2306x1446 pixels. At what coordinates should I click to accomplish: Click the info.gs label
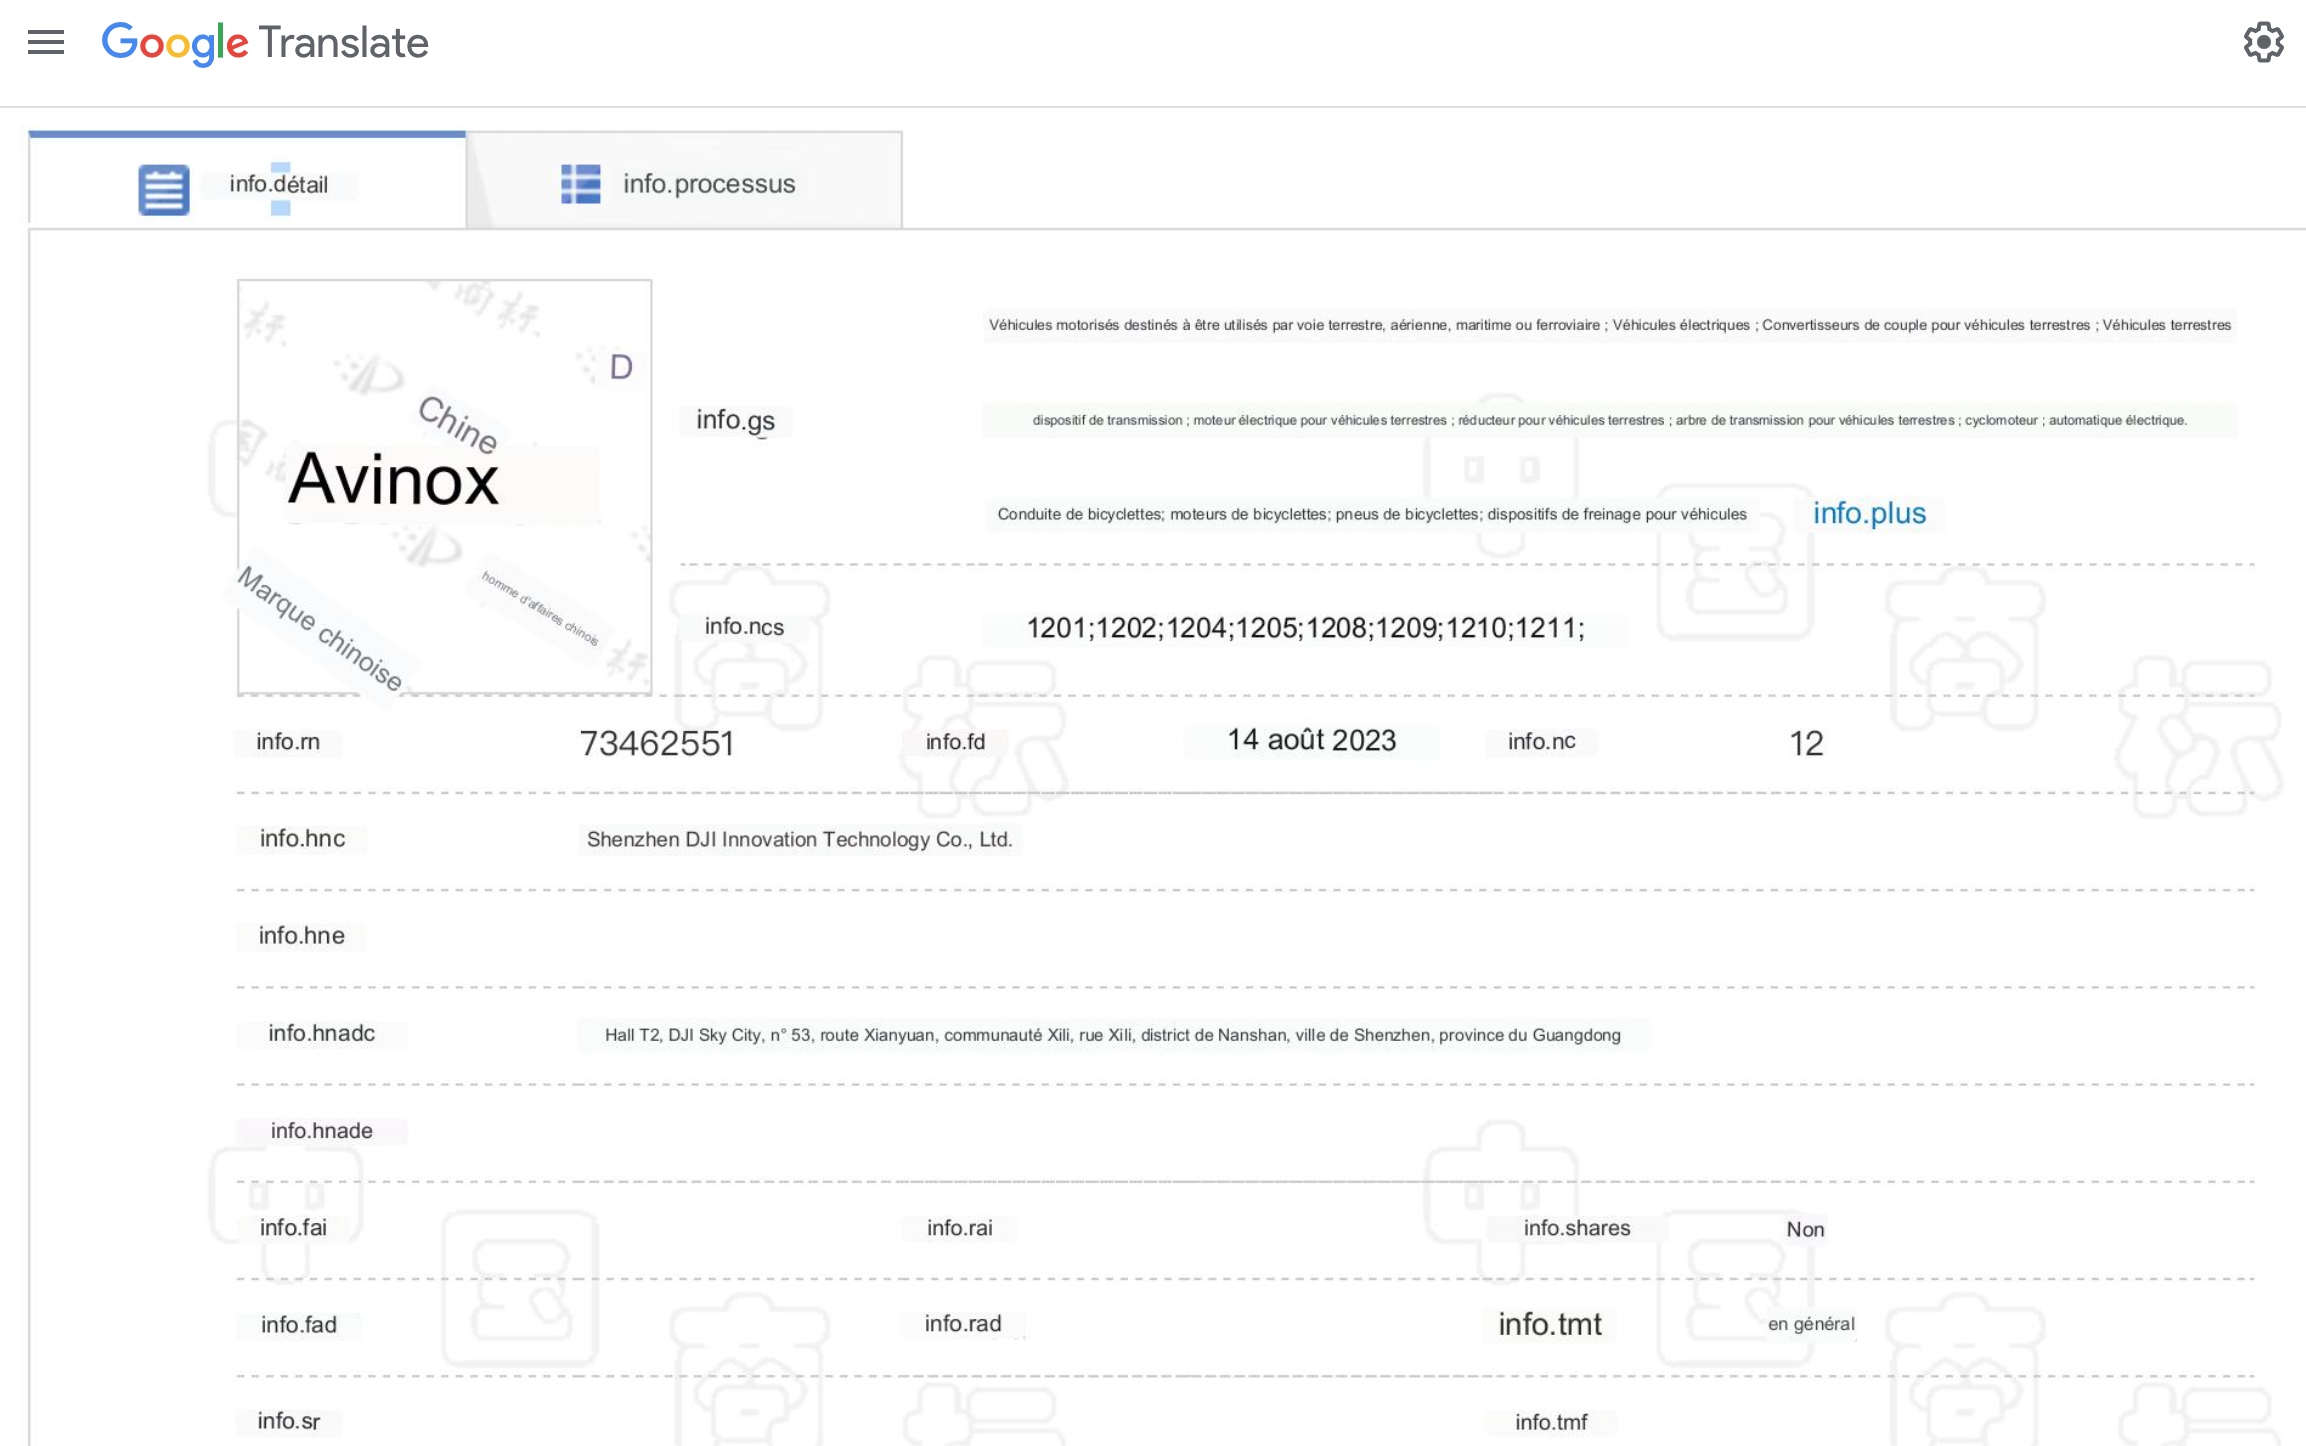(x=735, y=420)
